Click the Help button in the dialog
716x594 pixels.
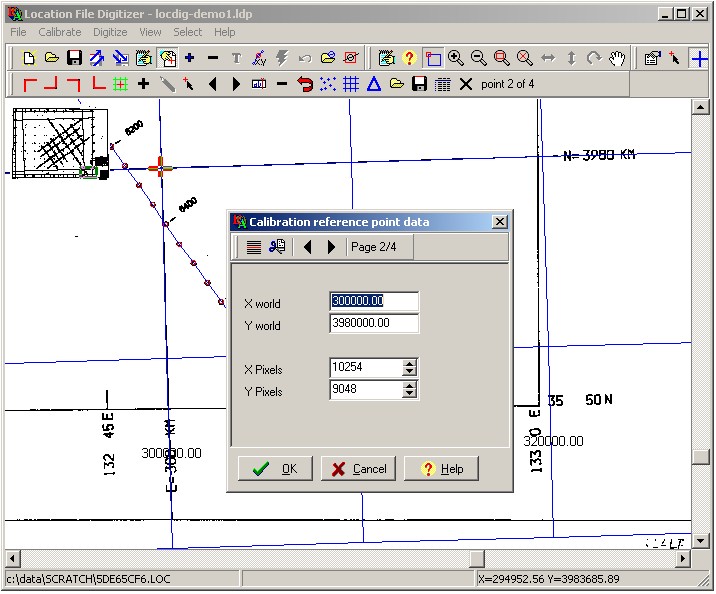coord(442,468)
